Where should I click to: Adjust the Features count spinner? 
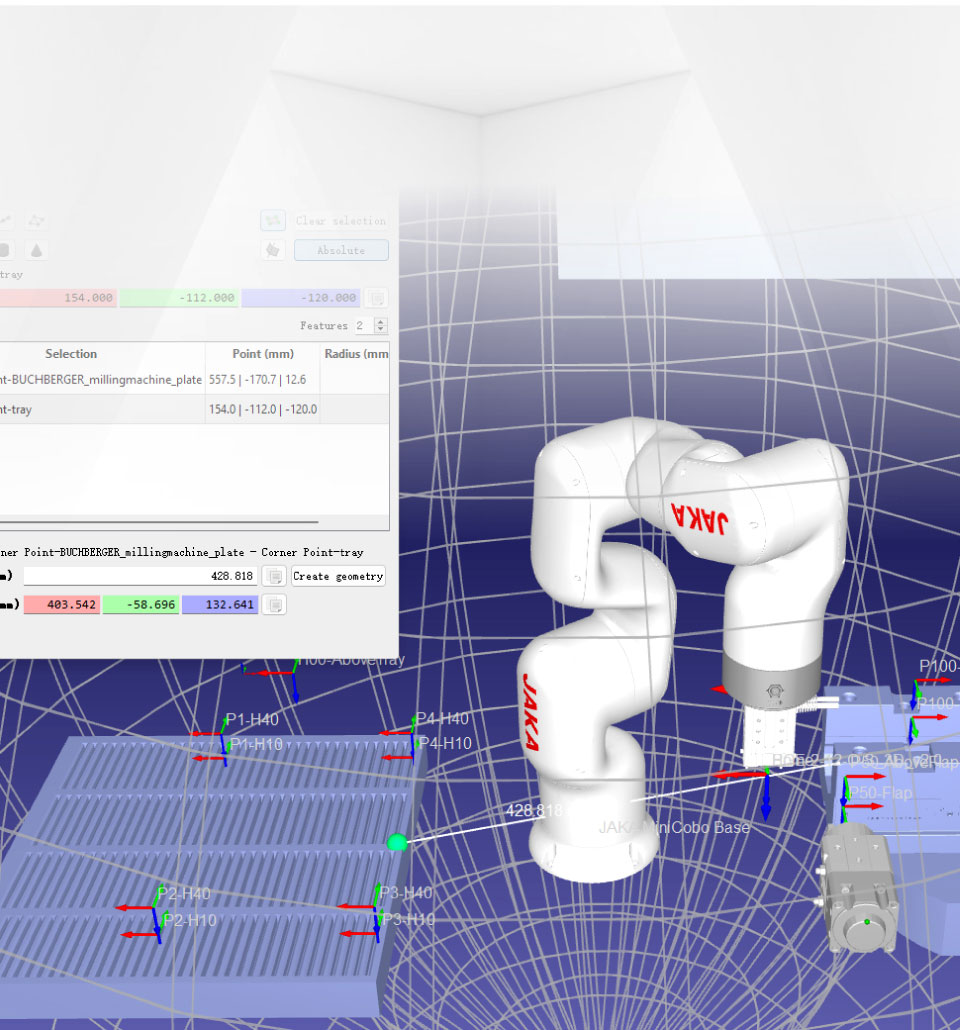coord(380,326)
